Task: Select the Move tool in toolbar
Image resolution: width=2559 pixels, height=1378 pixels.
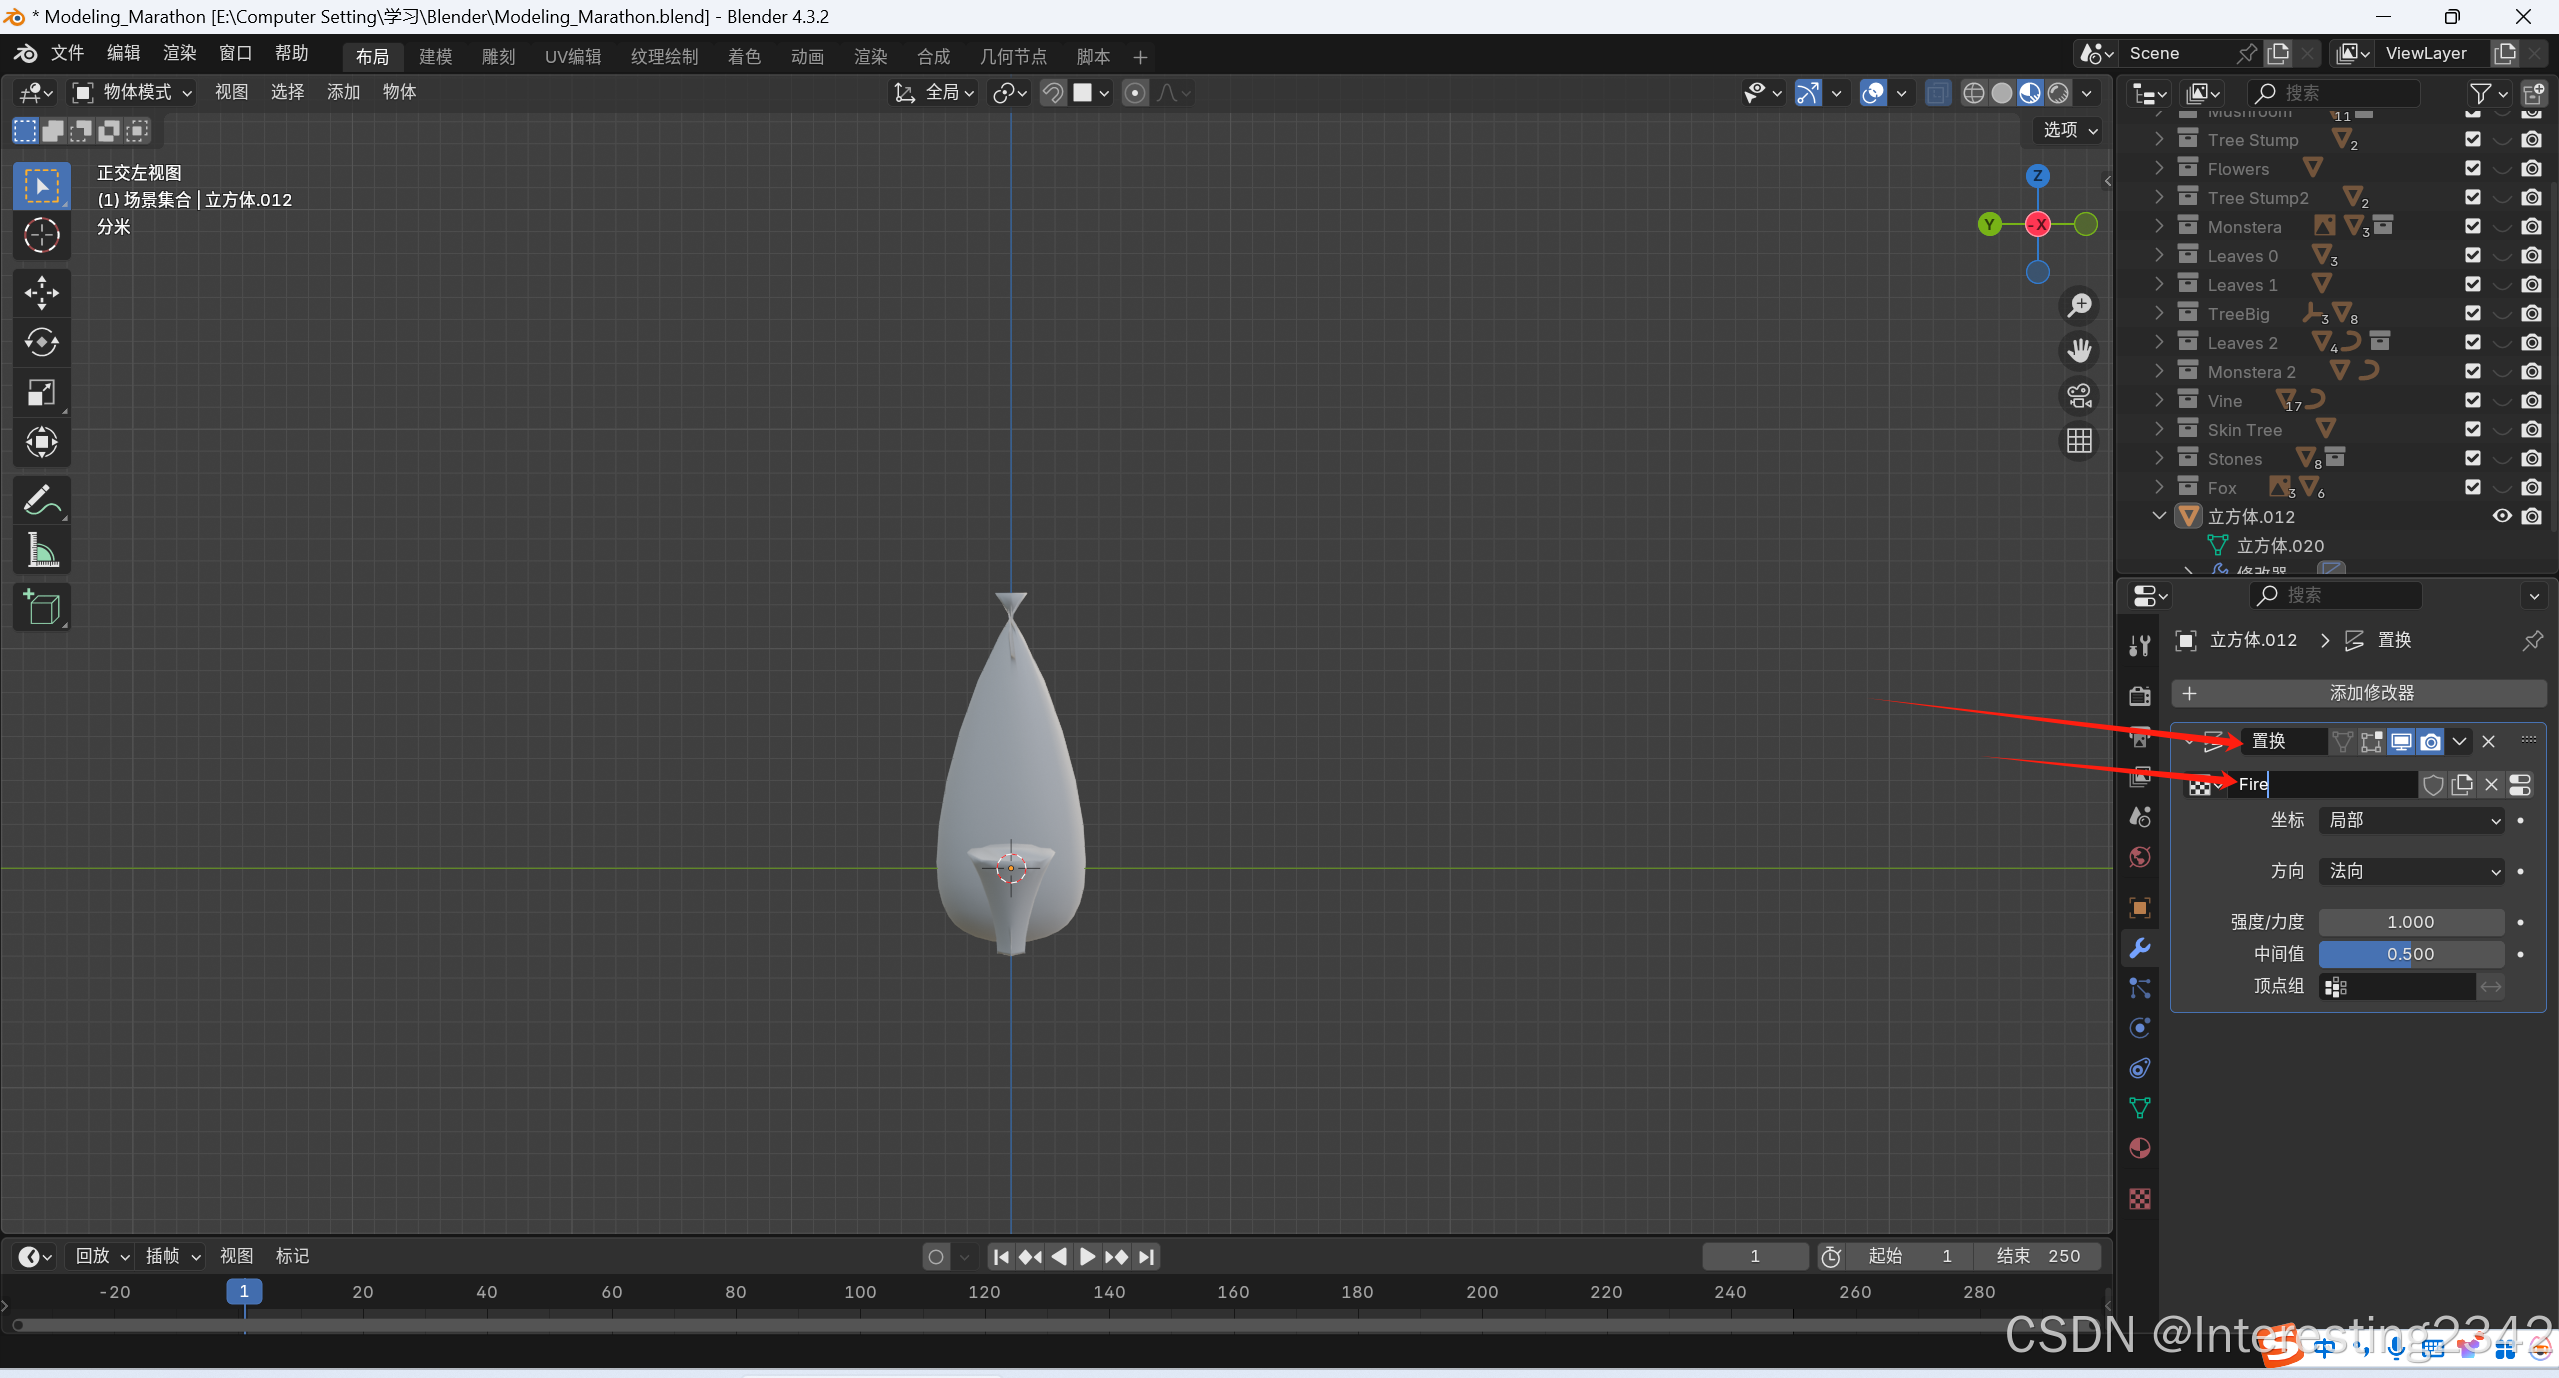Action: [41, 293]
